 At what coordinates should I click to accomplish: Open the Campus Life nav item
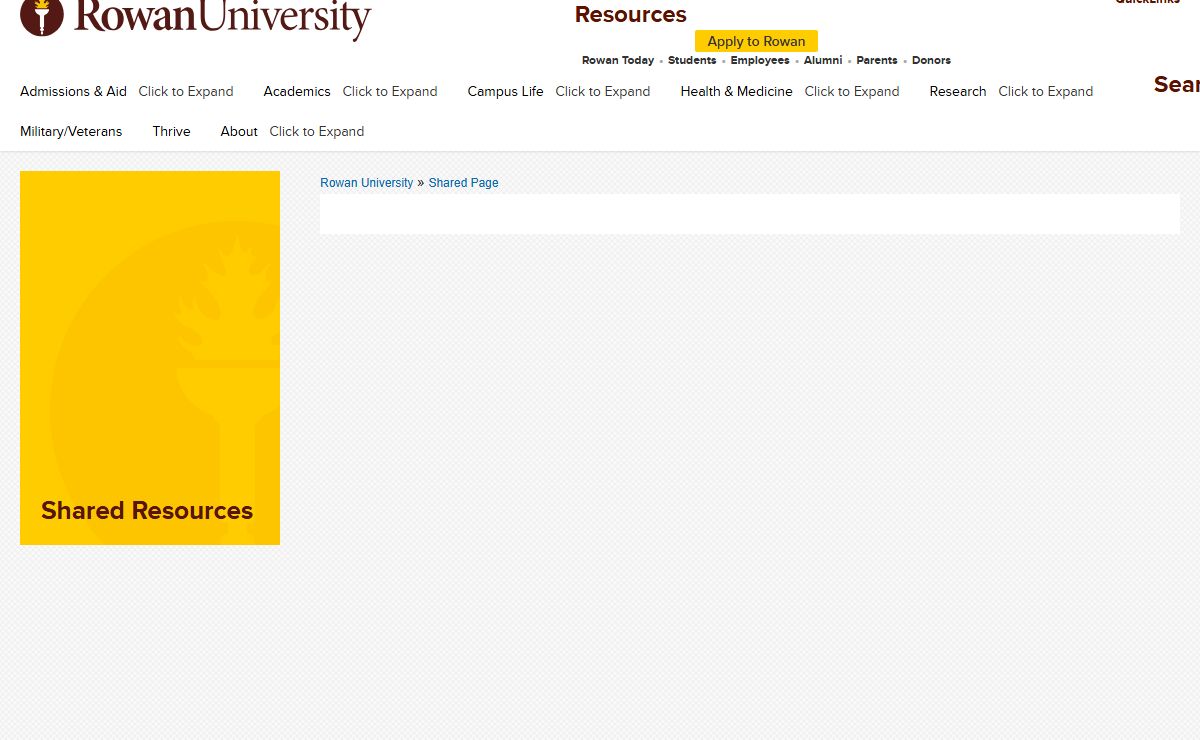click(x=506, y=91)
